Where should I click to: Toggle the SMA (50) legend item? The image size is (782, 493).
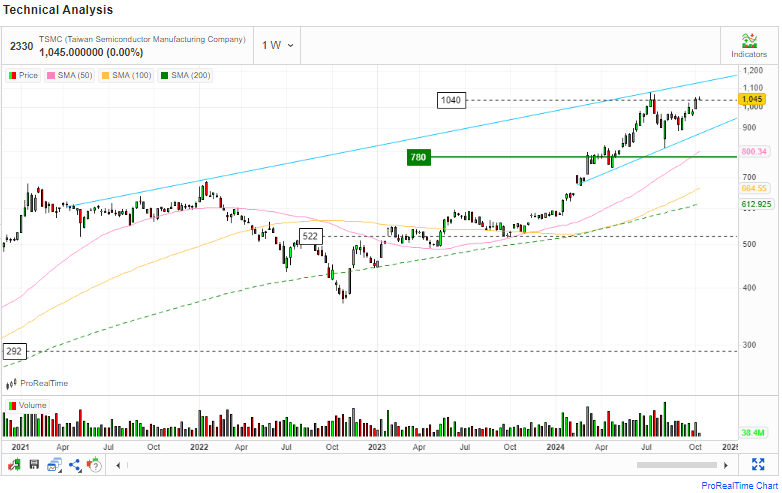click(70, 75)
